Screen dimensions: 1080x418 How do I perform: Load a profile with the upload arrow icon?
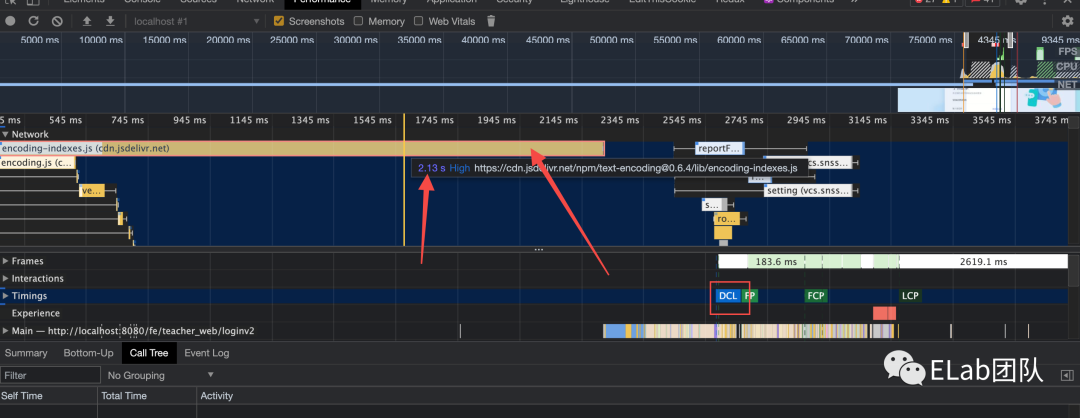(x=87, y=21)
